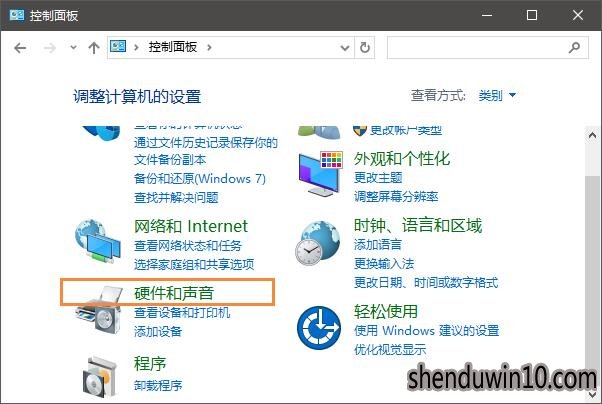Click the 卸载程序 link
Image resolution: width=602 pixels, height=404 pixels.
[158, 385]
